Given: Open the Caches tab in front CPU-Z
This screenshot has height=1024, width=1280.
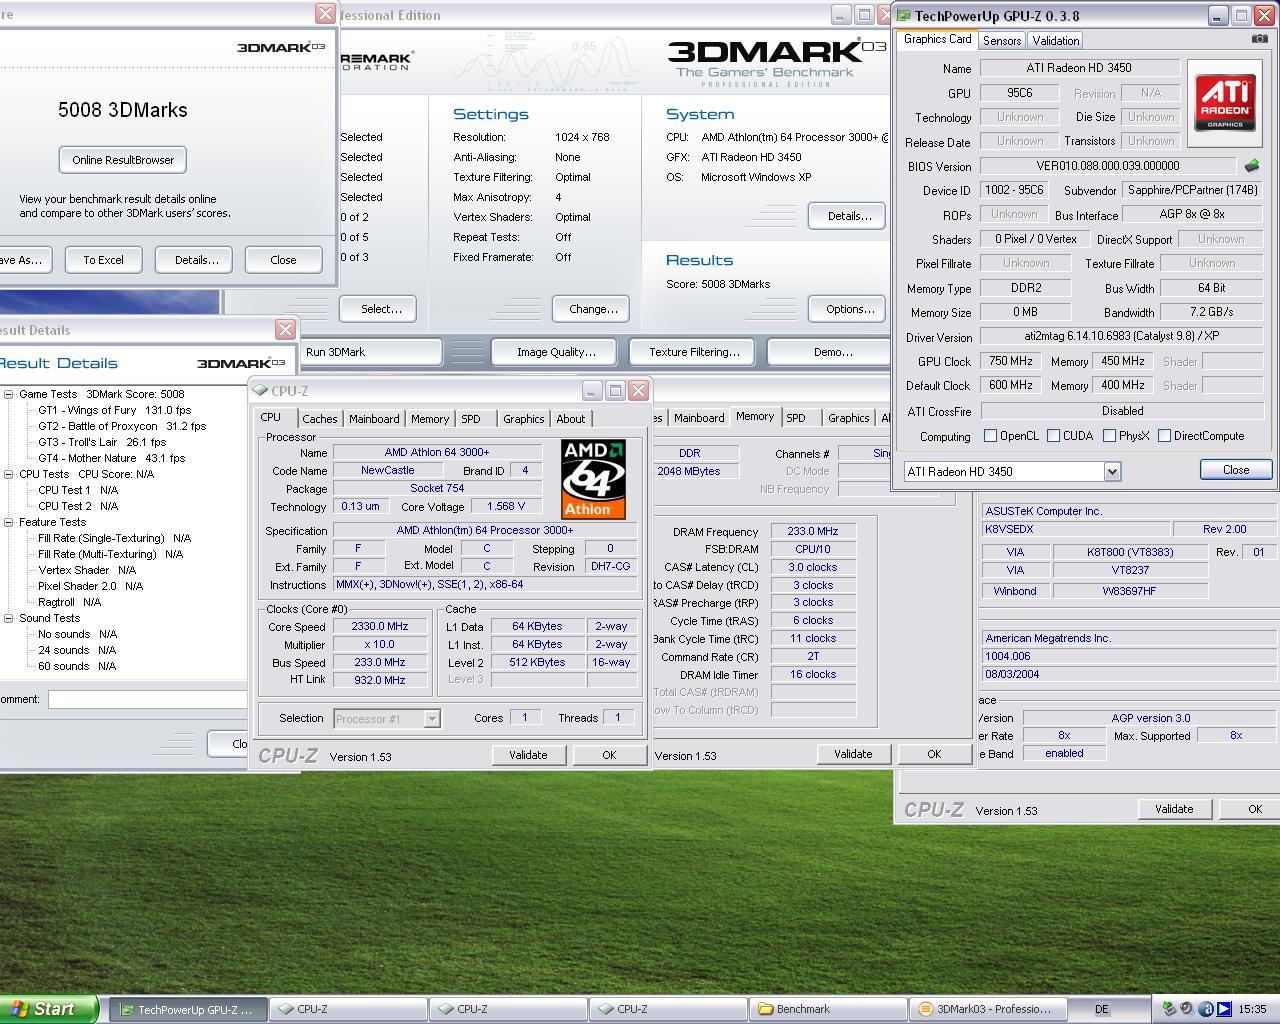Looking at the screenshot, I should (320, 419).
